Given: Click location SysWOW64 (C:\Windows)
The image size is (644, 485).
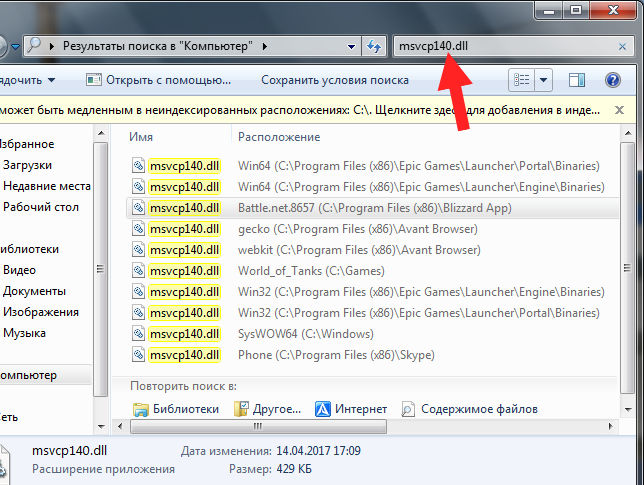Looking at the screenshot, I should 306,334.
